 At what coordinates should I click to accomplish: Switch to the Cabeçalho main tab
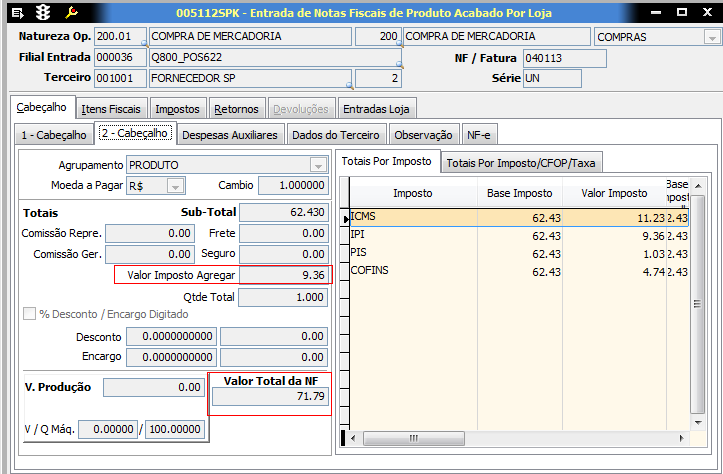click(41, 107)
